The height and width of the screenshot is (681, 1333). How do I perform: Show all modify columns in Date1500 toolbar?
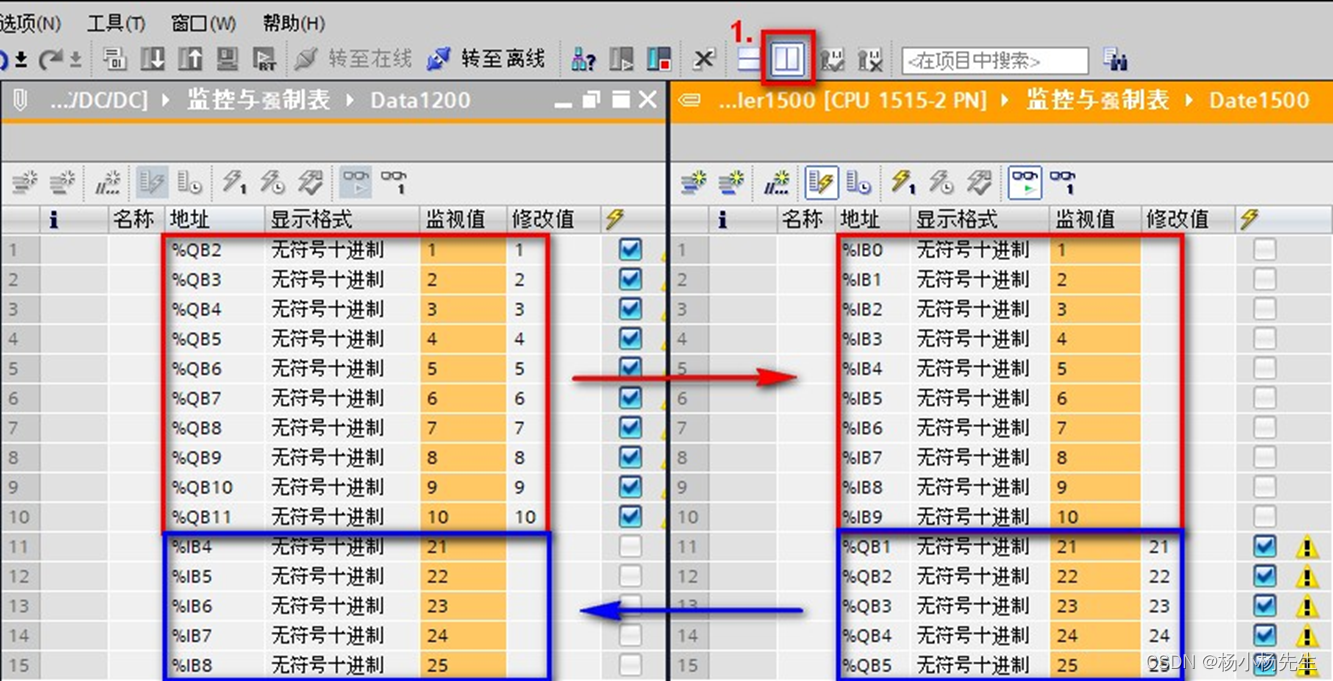[x=821, y=182]
